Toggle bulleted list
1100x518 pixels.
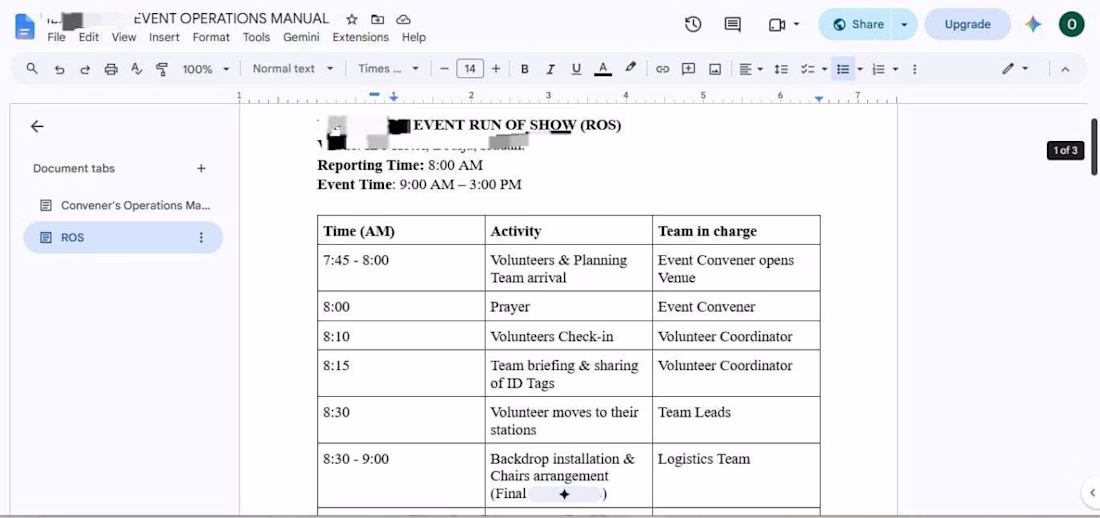tap(843, 69)
